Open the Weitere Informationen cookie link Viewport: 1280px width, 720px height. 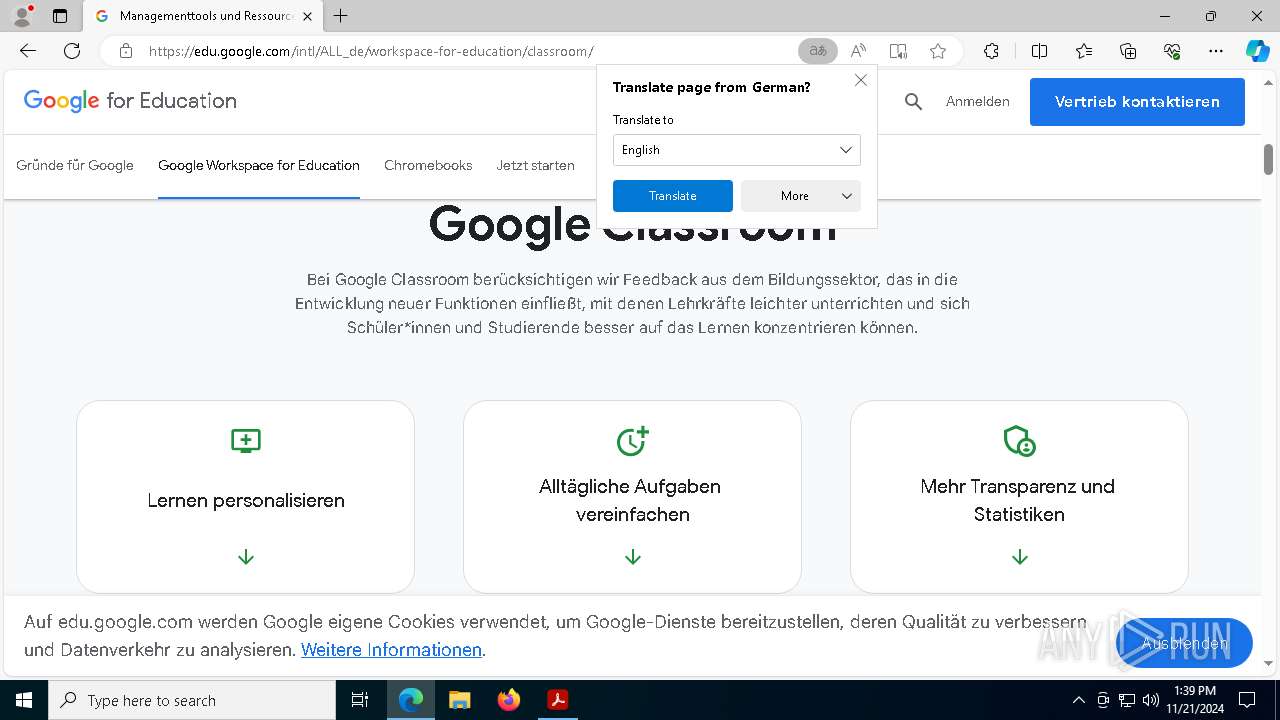click(391, 650)
